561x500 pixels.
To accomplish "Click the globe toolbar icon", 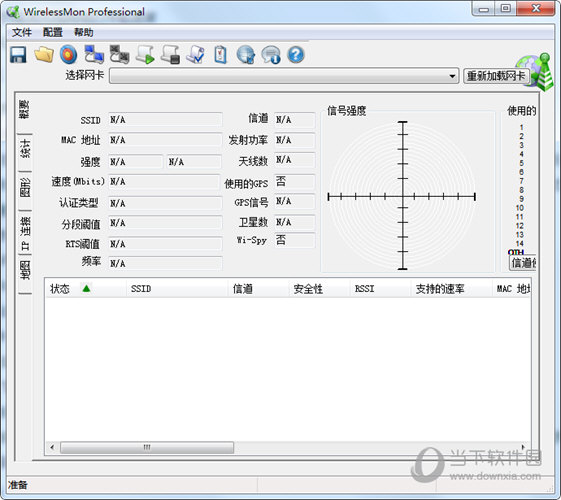I will tap(246, 55).
